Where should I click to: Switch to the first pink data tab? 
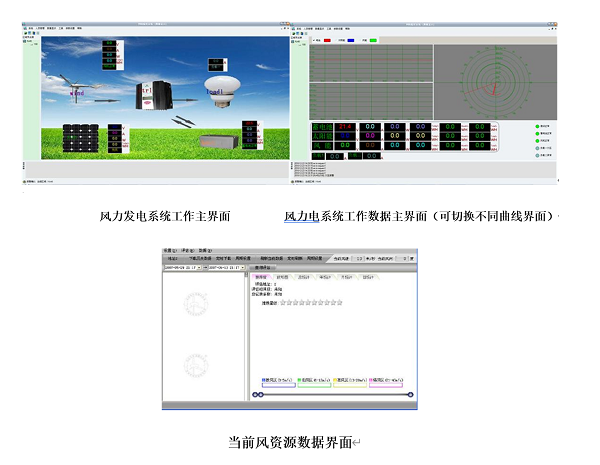tap(262, 277)
